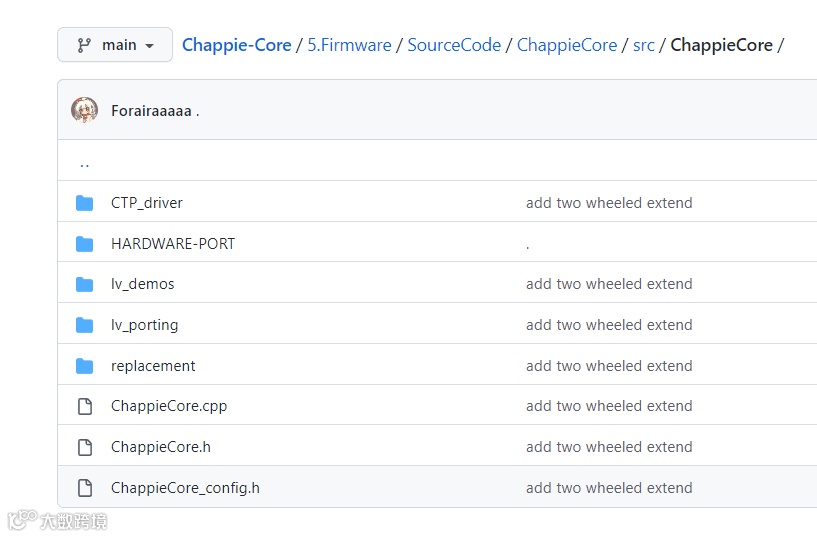Navigate to SourceCode breadcrumb folder
The height and width of the screenshot is (537, 817).
click(454, 45)
